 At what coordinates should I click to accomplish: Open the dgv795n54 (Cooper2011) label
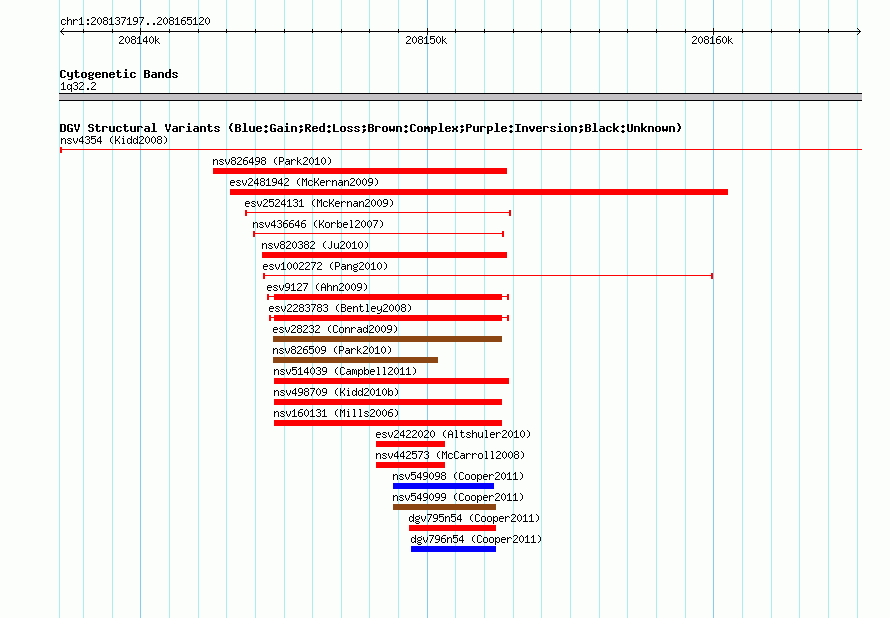pyautogui.click(x=474, y=518)
